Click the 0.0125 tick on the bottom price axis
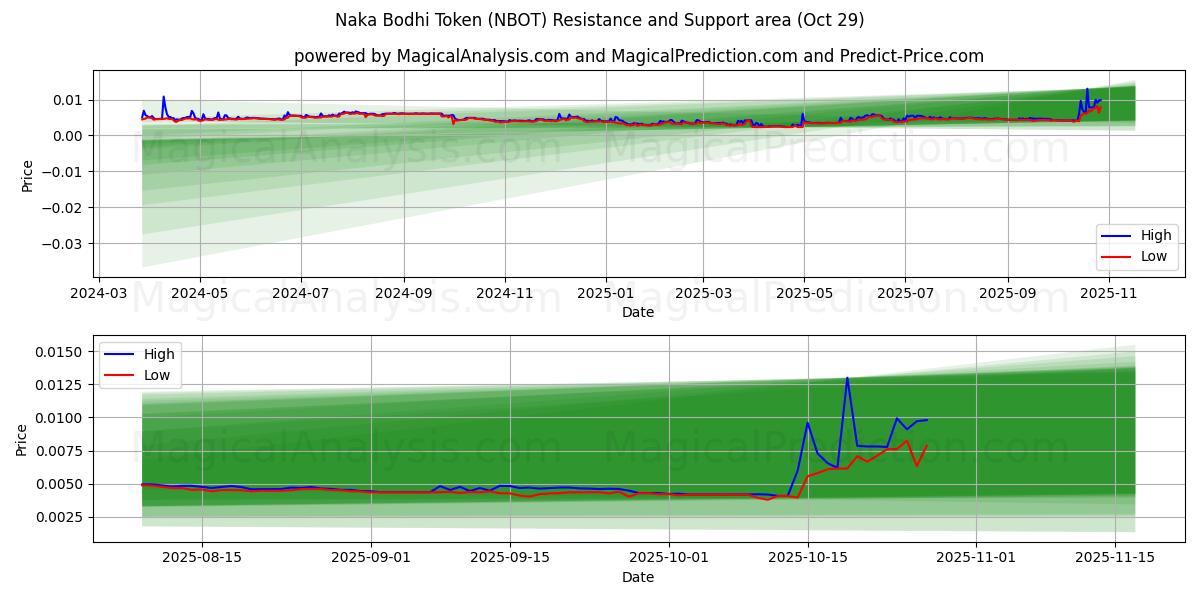1200x600 pixels. pos(60,383)
